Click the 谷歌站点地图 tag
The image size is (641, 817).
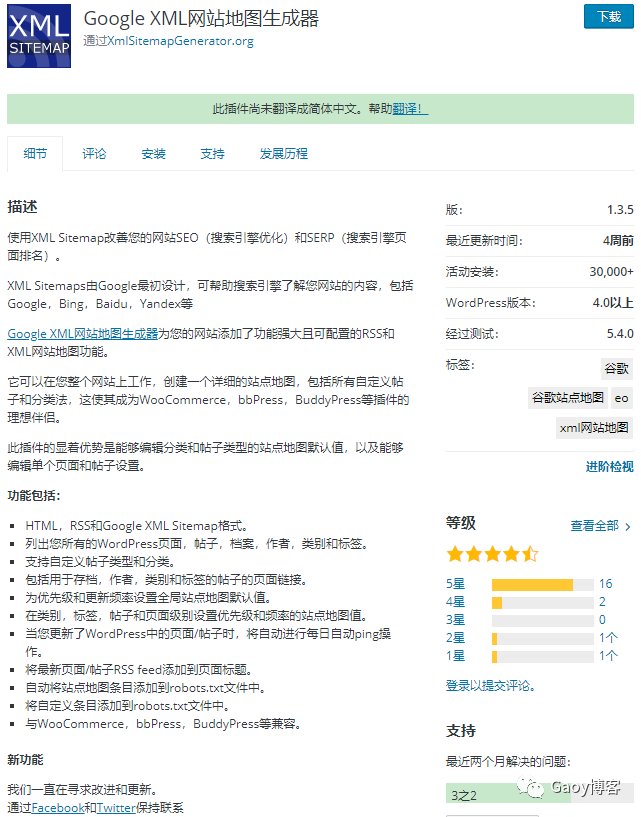568,398
